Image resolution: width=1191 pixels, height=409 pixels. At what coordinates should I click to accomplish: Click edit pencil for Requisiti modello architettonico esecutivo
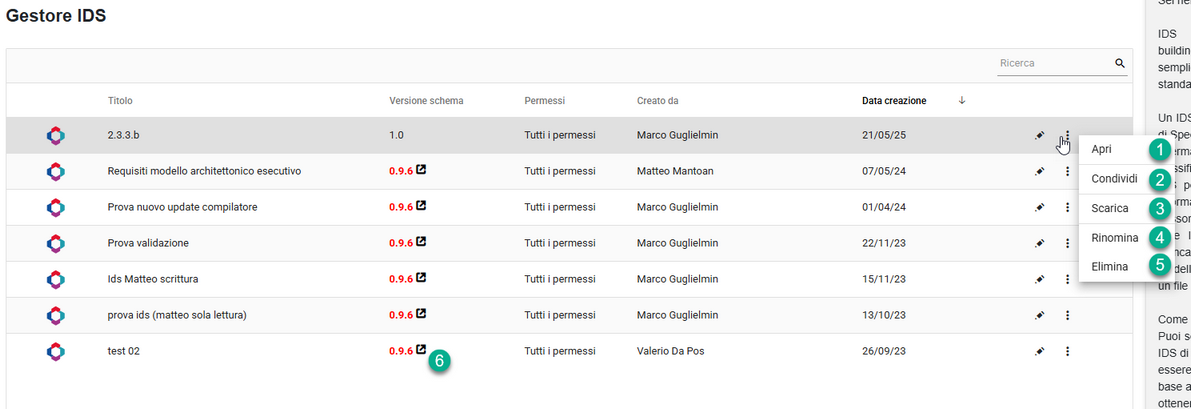coord(1040,171)
